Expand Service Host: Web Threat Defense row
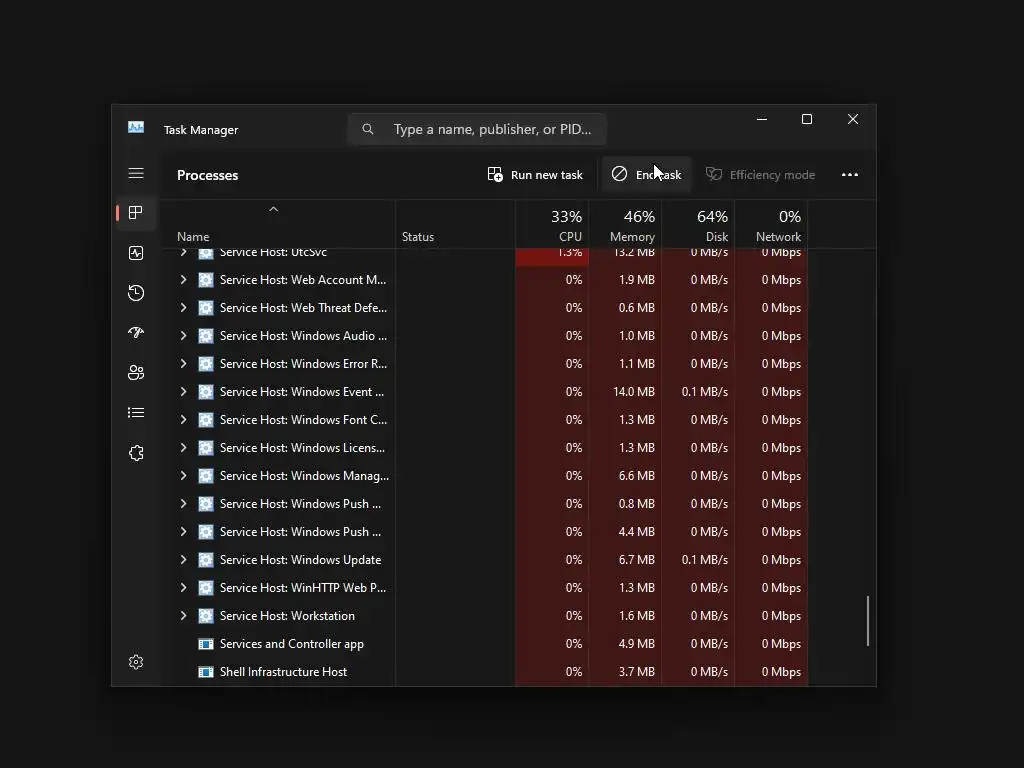Screen dimensions: 1024x768 point(184,308)
